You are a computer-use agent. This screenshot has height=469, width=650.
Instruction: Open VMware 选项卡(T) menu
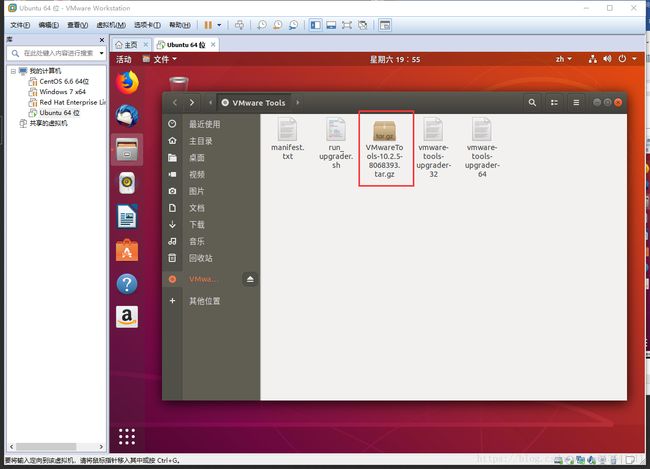tap(147, 25)
